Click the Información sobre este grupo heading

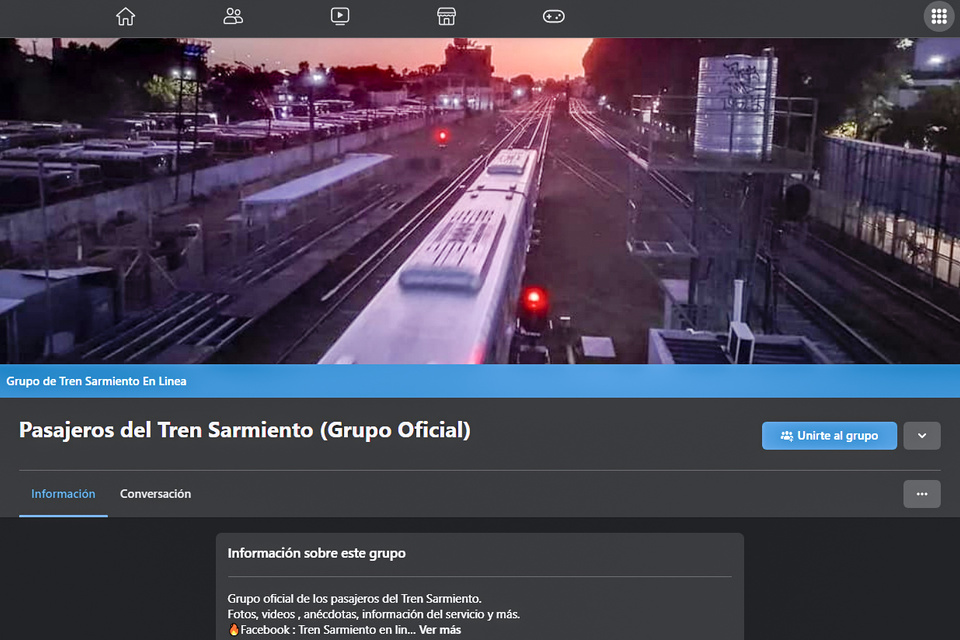click(x=316, y=553)
